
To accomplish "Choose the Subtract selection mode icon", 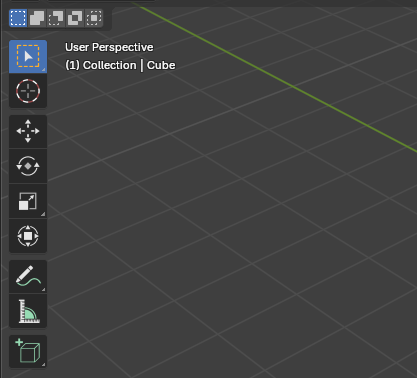I will 56,18.
